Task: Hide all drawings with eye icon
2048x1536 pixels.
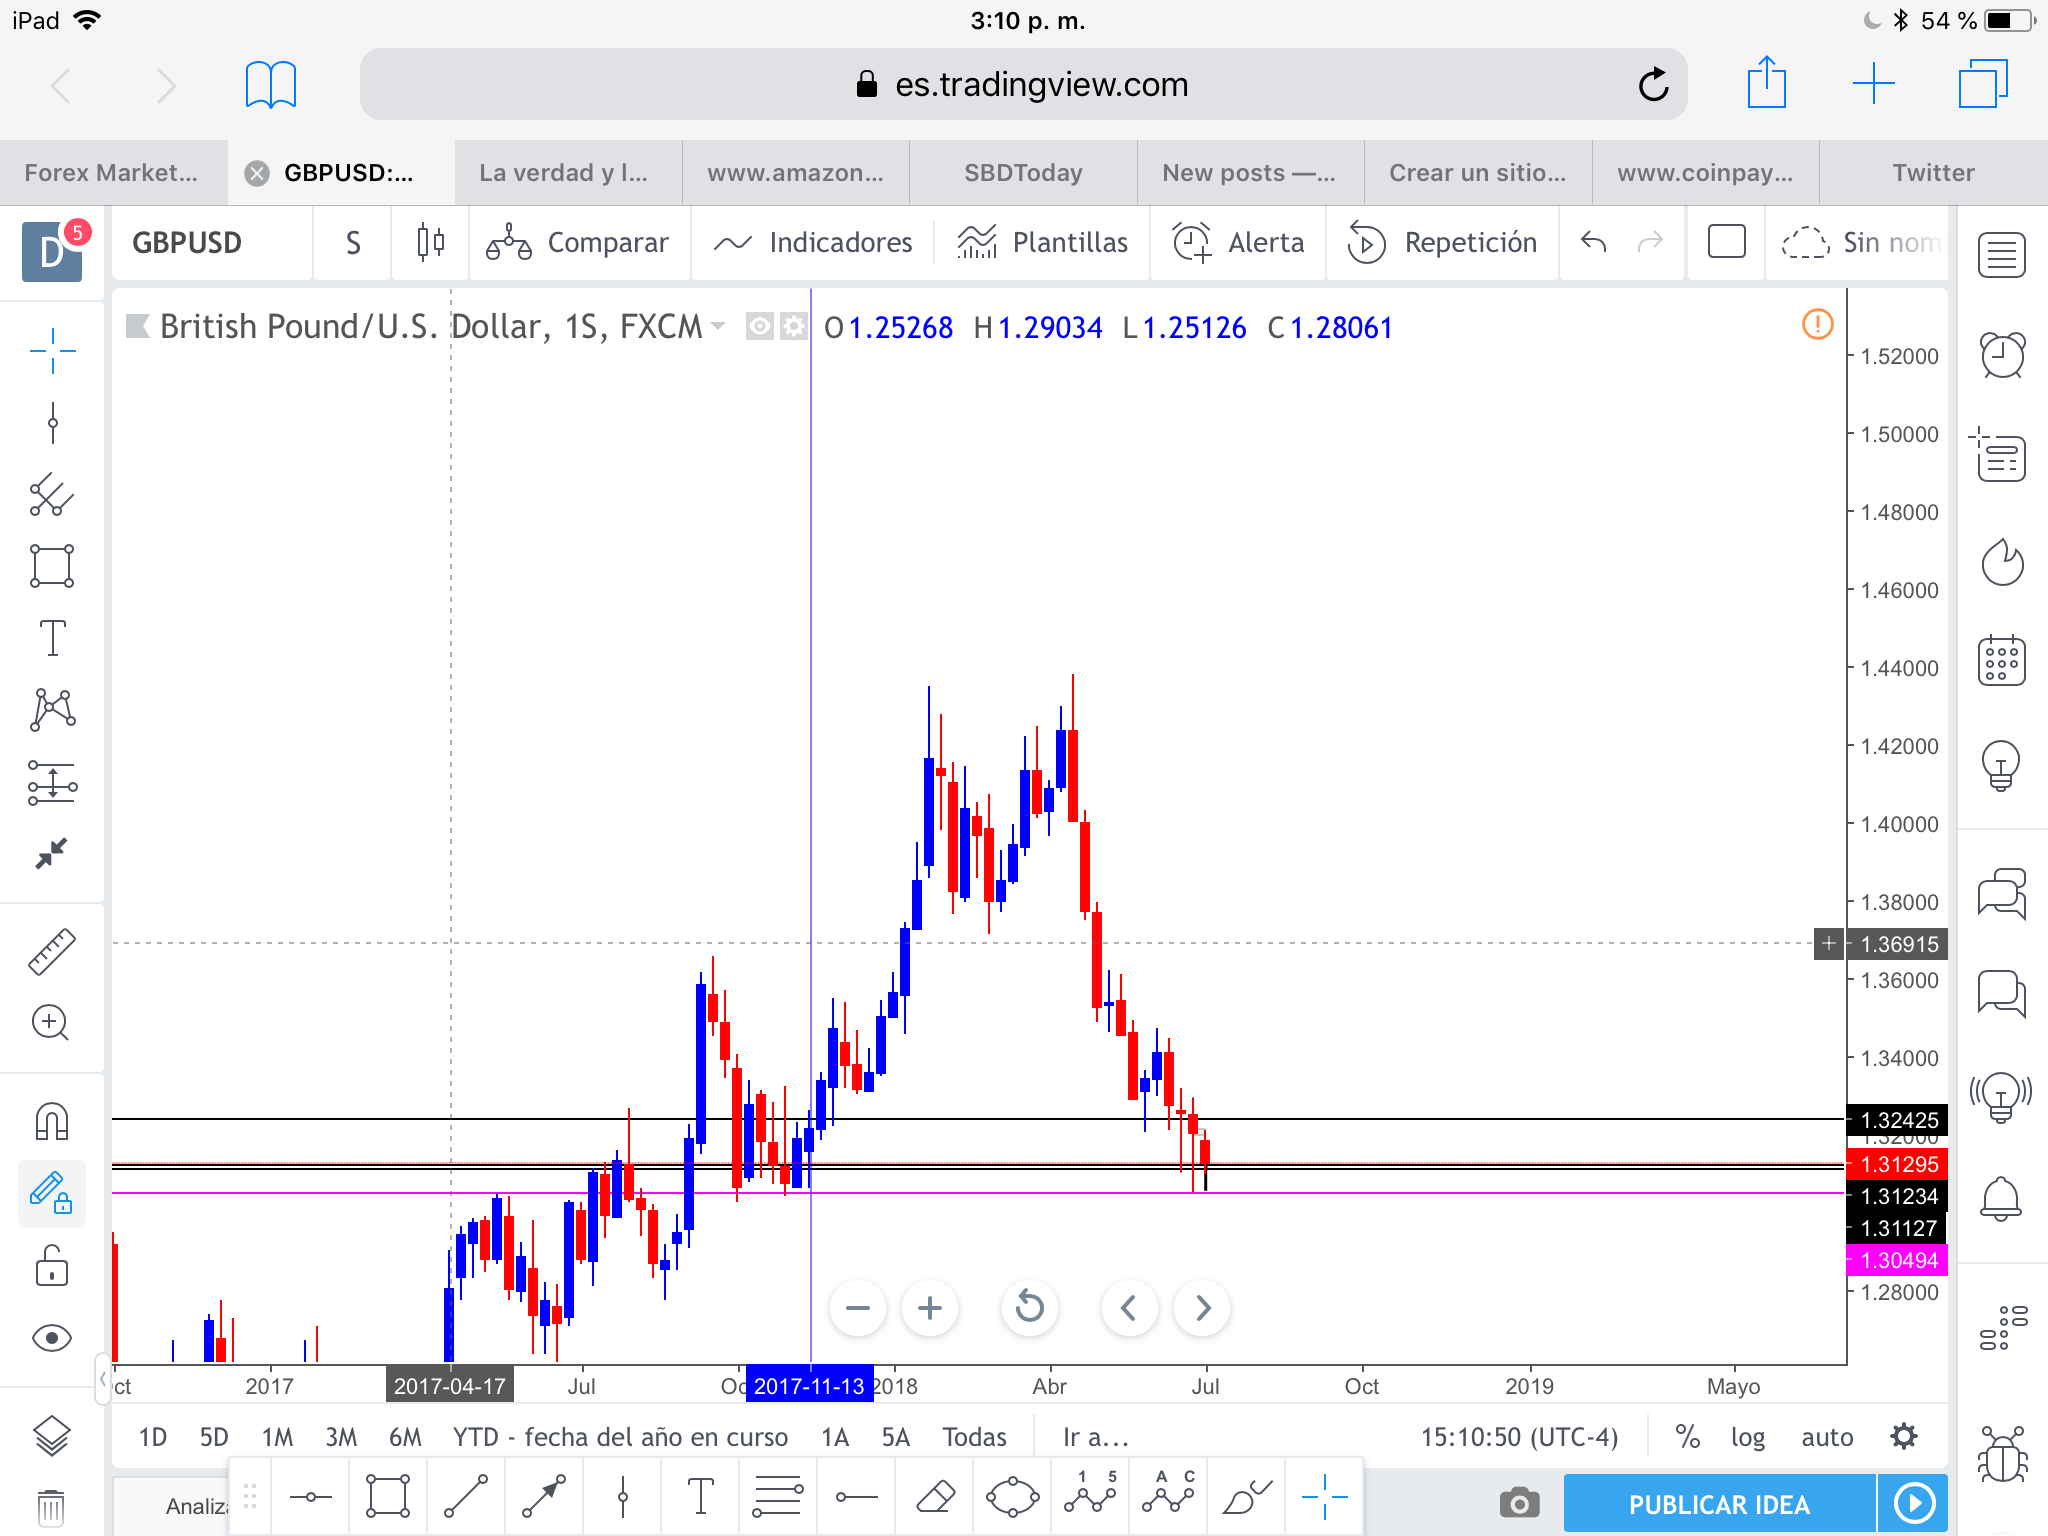Action: click(52, 1338)
